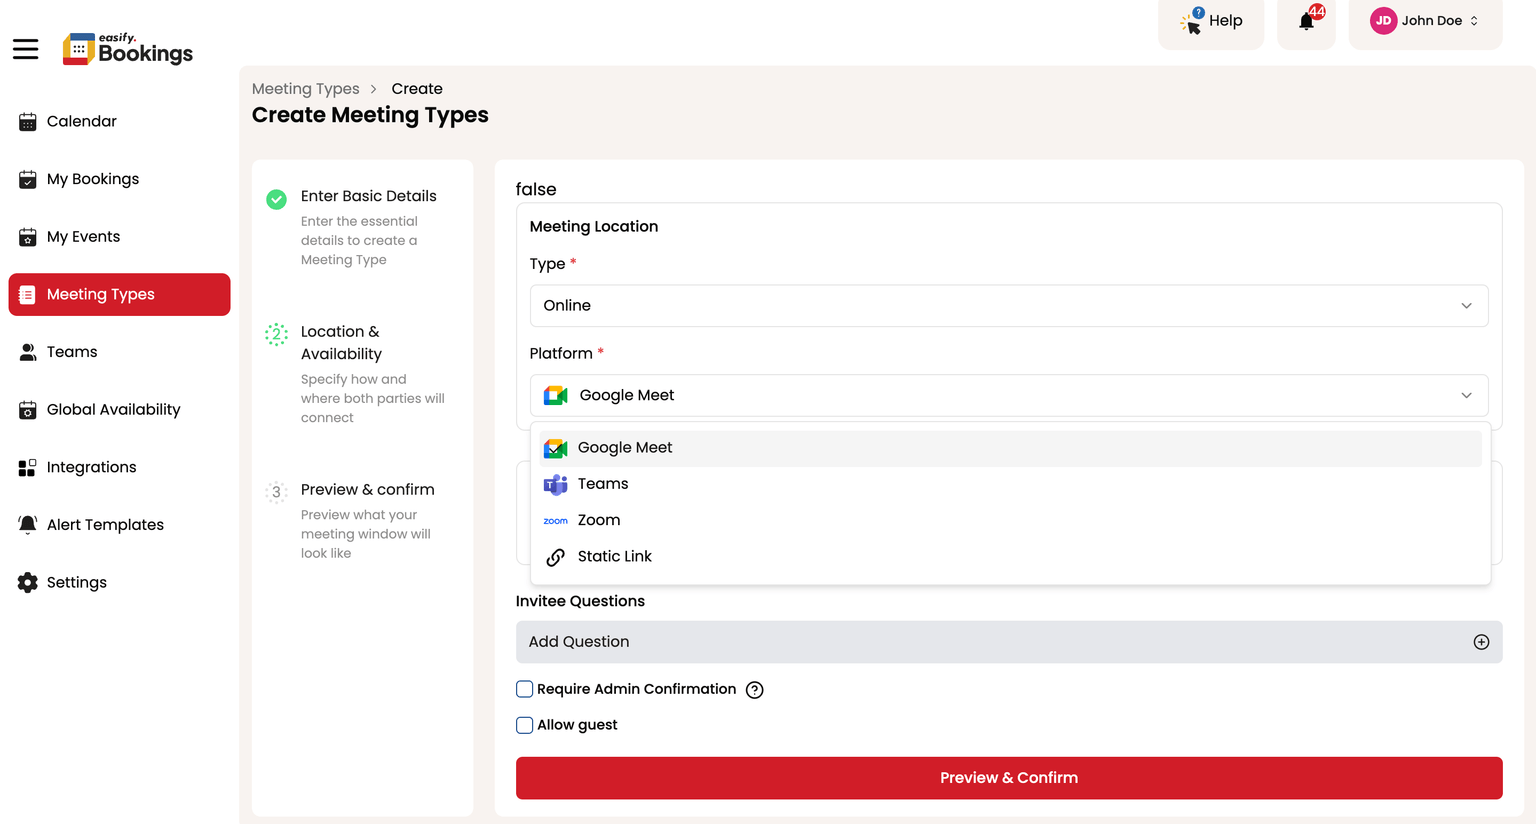Select Teams from platform options

coord(1010,485)
